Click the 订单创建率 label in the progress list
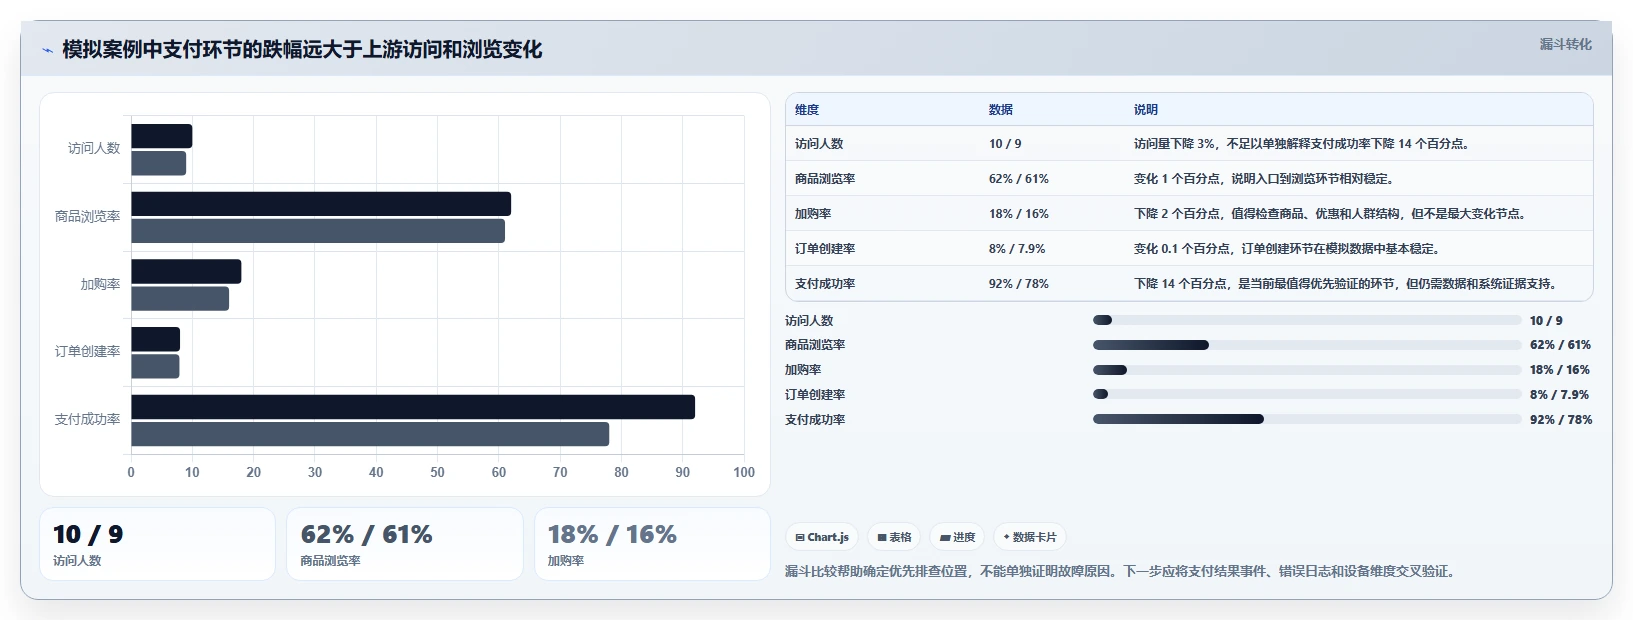The width and height of the screenshot is (1633, 620). tap(815, 395)
